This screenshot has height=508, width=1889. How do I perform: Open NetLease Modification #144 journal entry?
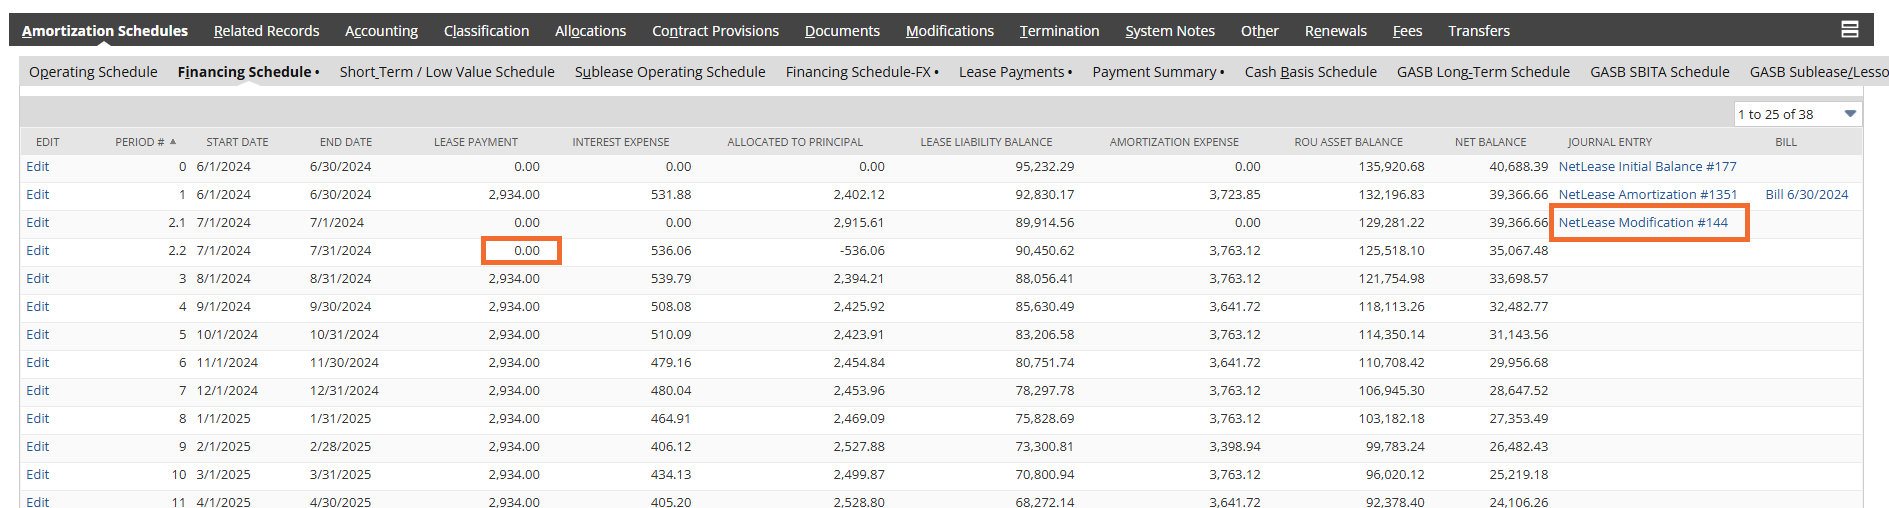click(x=1643, y=222)
